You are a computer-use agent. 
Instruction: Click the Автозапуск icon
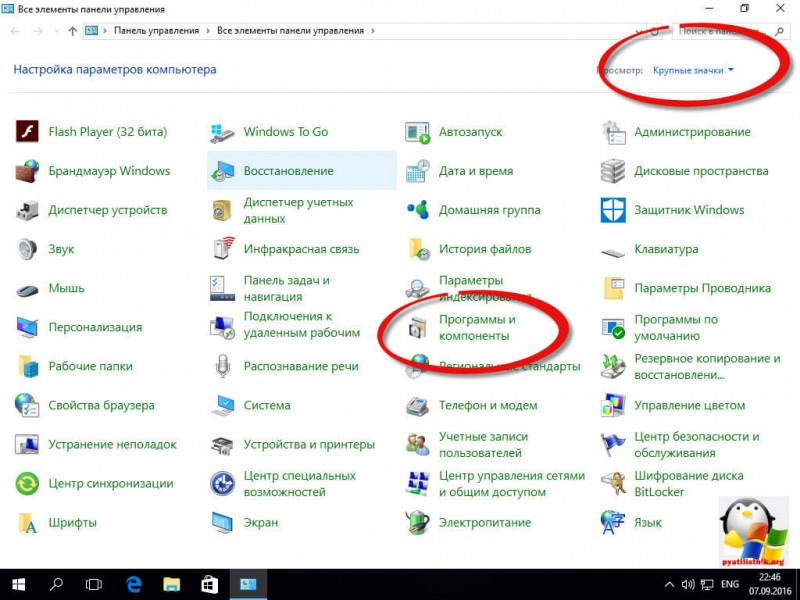tap(417, 132)
